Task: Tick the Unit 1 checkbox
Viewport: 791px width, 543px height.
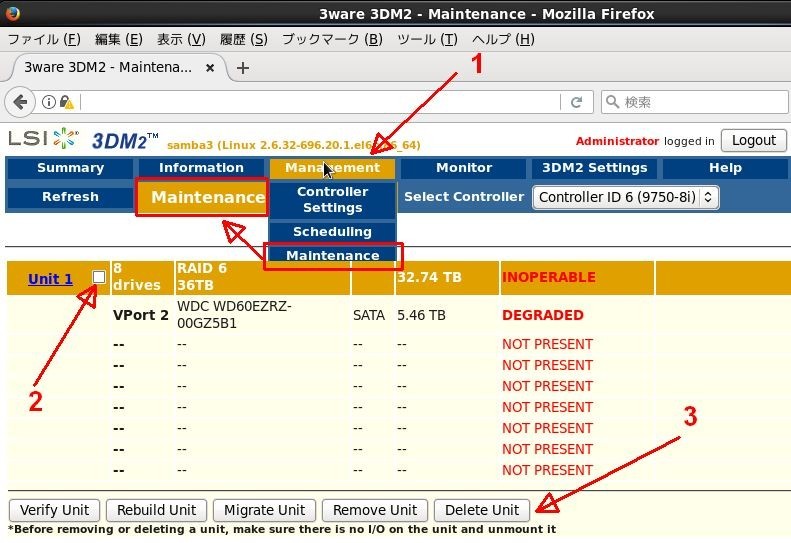Action: pos(99,277)
